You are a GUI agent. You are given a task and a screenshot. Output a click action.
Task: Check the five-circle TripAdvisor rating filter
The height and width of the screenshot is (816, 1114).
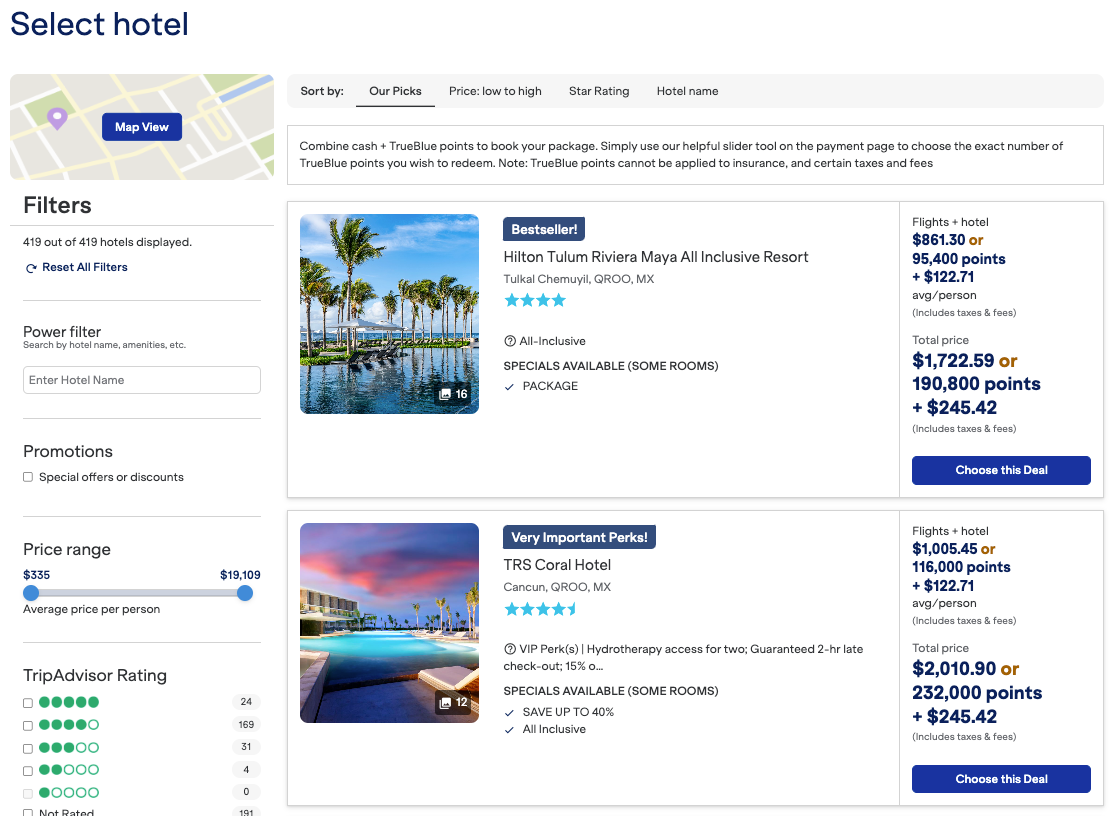(x=28, y=703)
